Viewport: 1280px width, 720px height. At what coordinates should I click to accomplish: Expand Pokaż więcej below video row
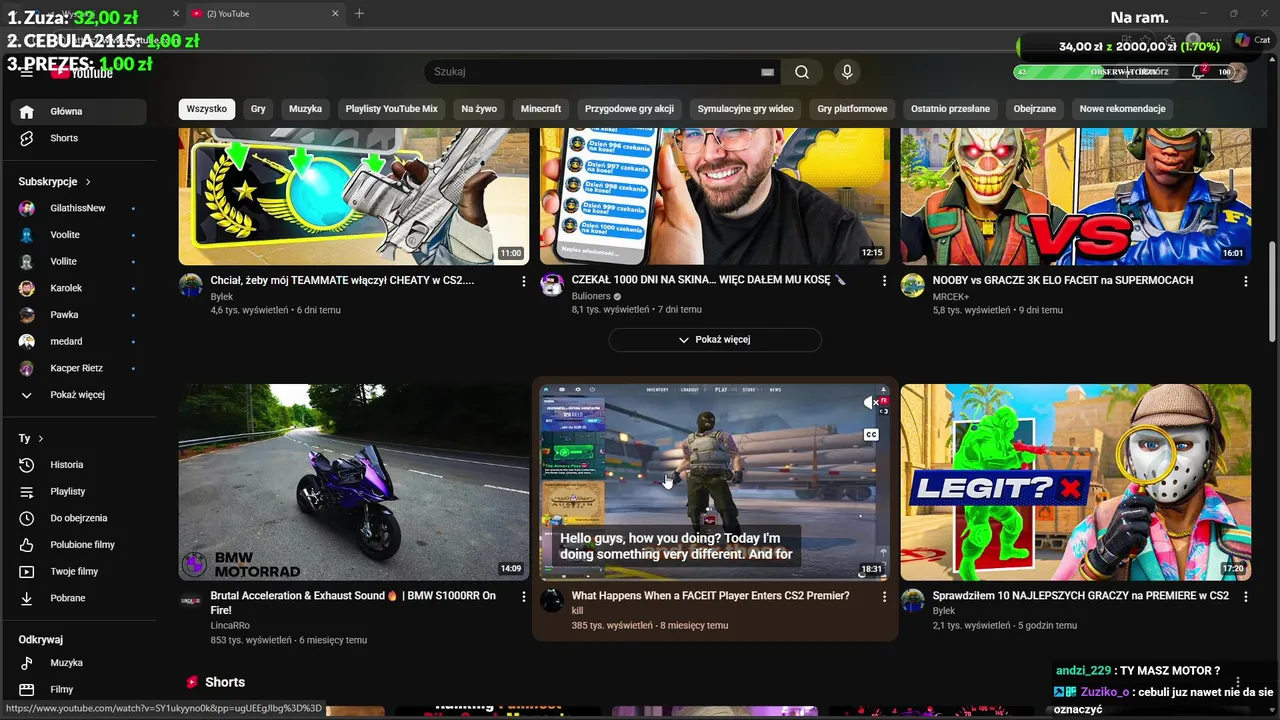715,340
